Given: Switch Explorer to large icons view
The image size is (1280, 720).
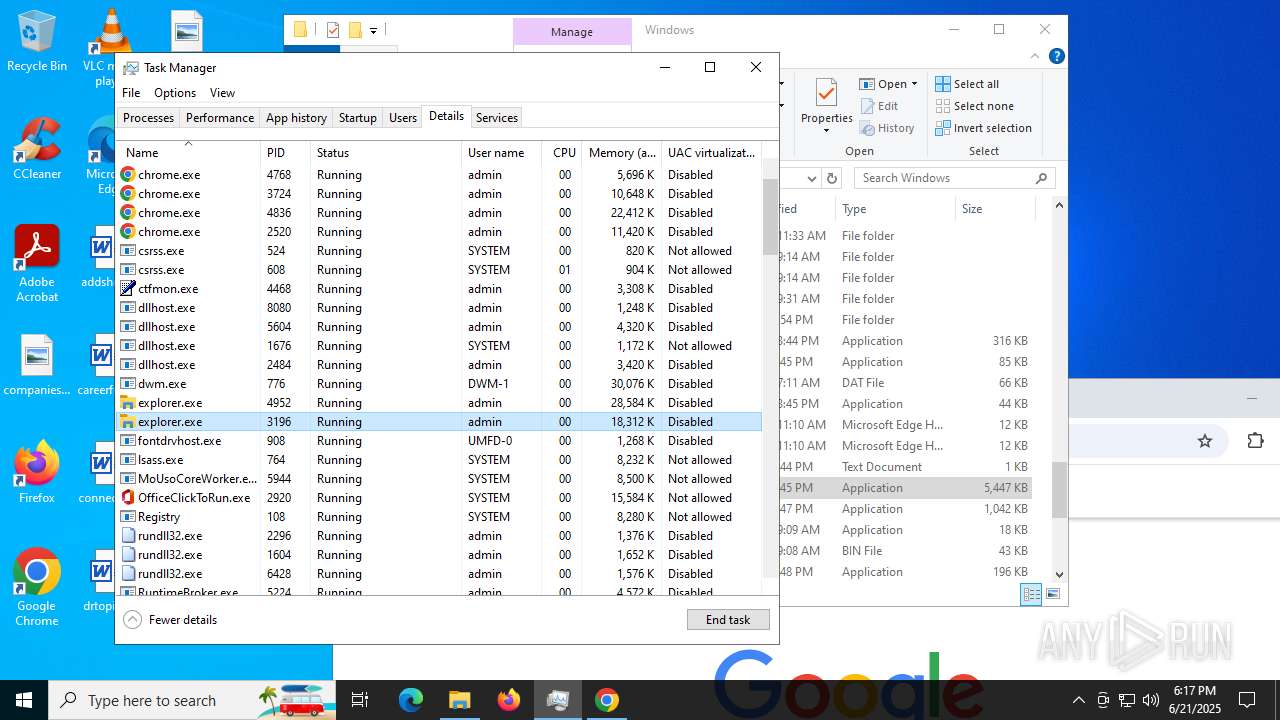Looking at the screenshot, I should pos(1052,594).
